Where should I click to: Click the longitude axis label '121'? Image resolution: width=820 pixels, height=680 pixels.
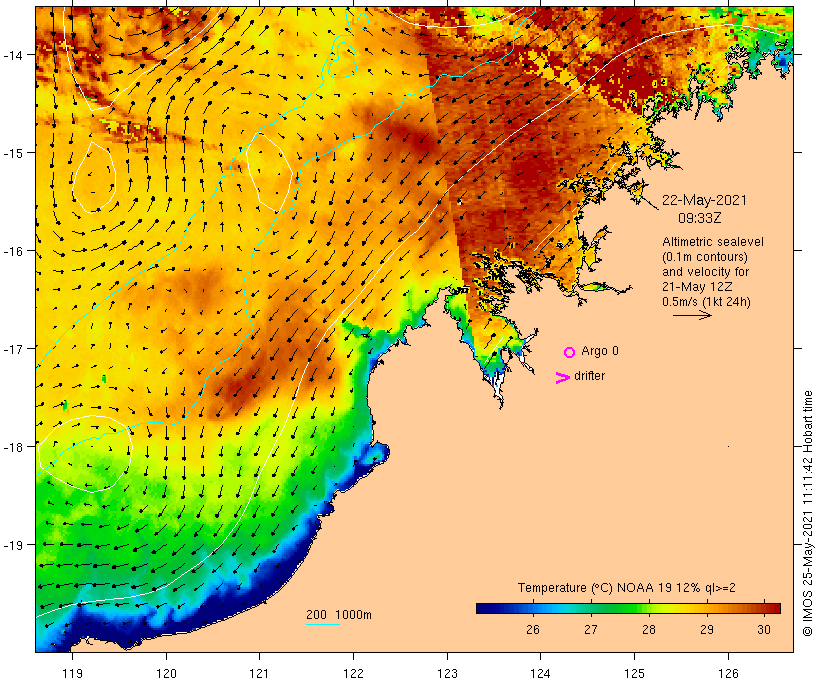pyautogui.click(x=259, y=673)
